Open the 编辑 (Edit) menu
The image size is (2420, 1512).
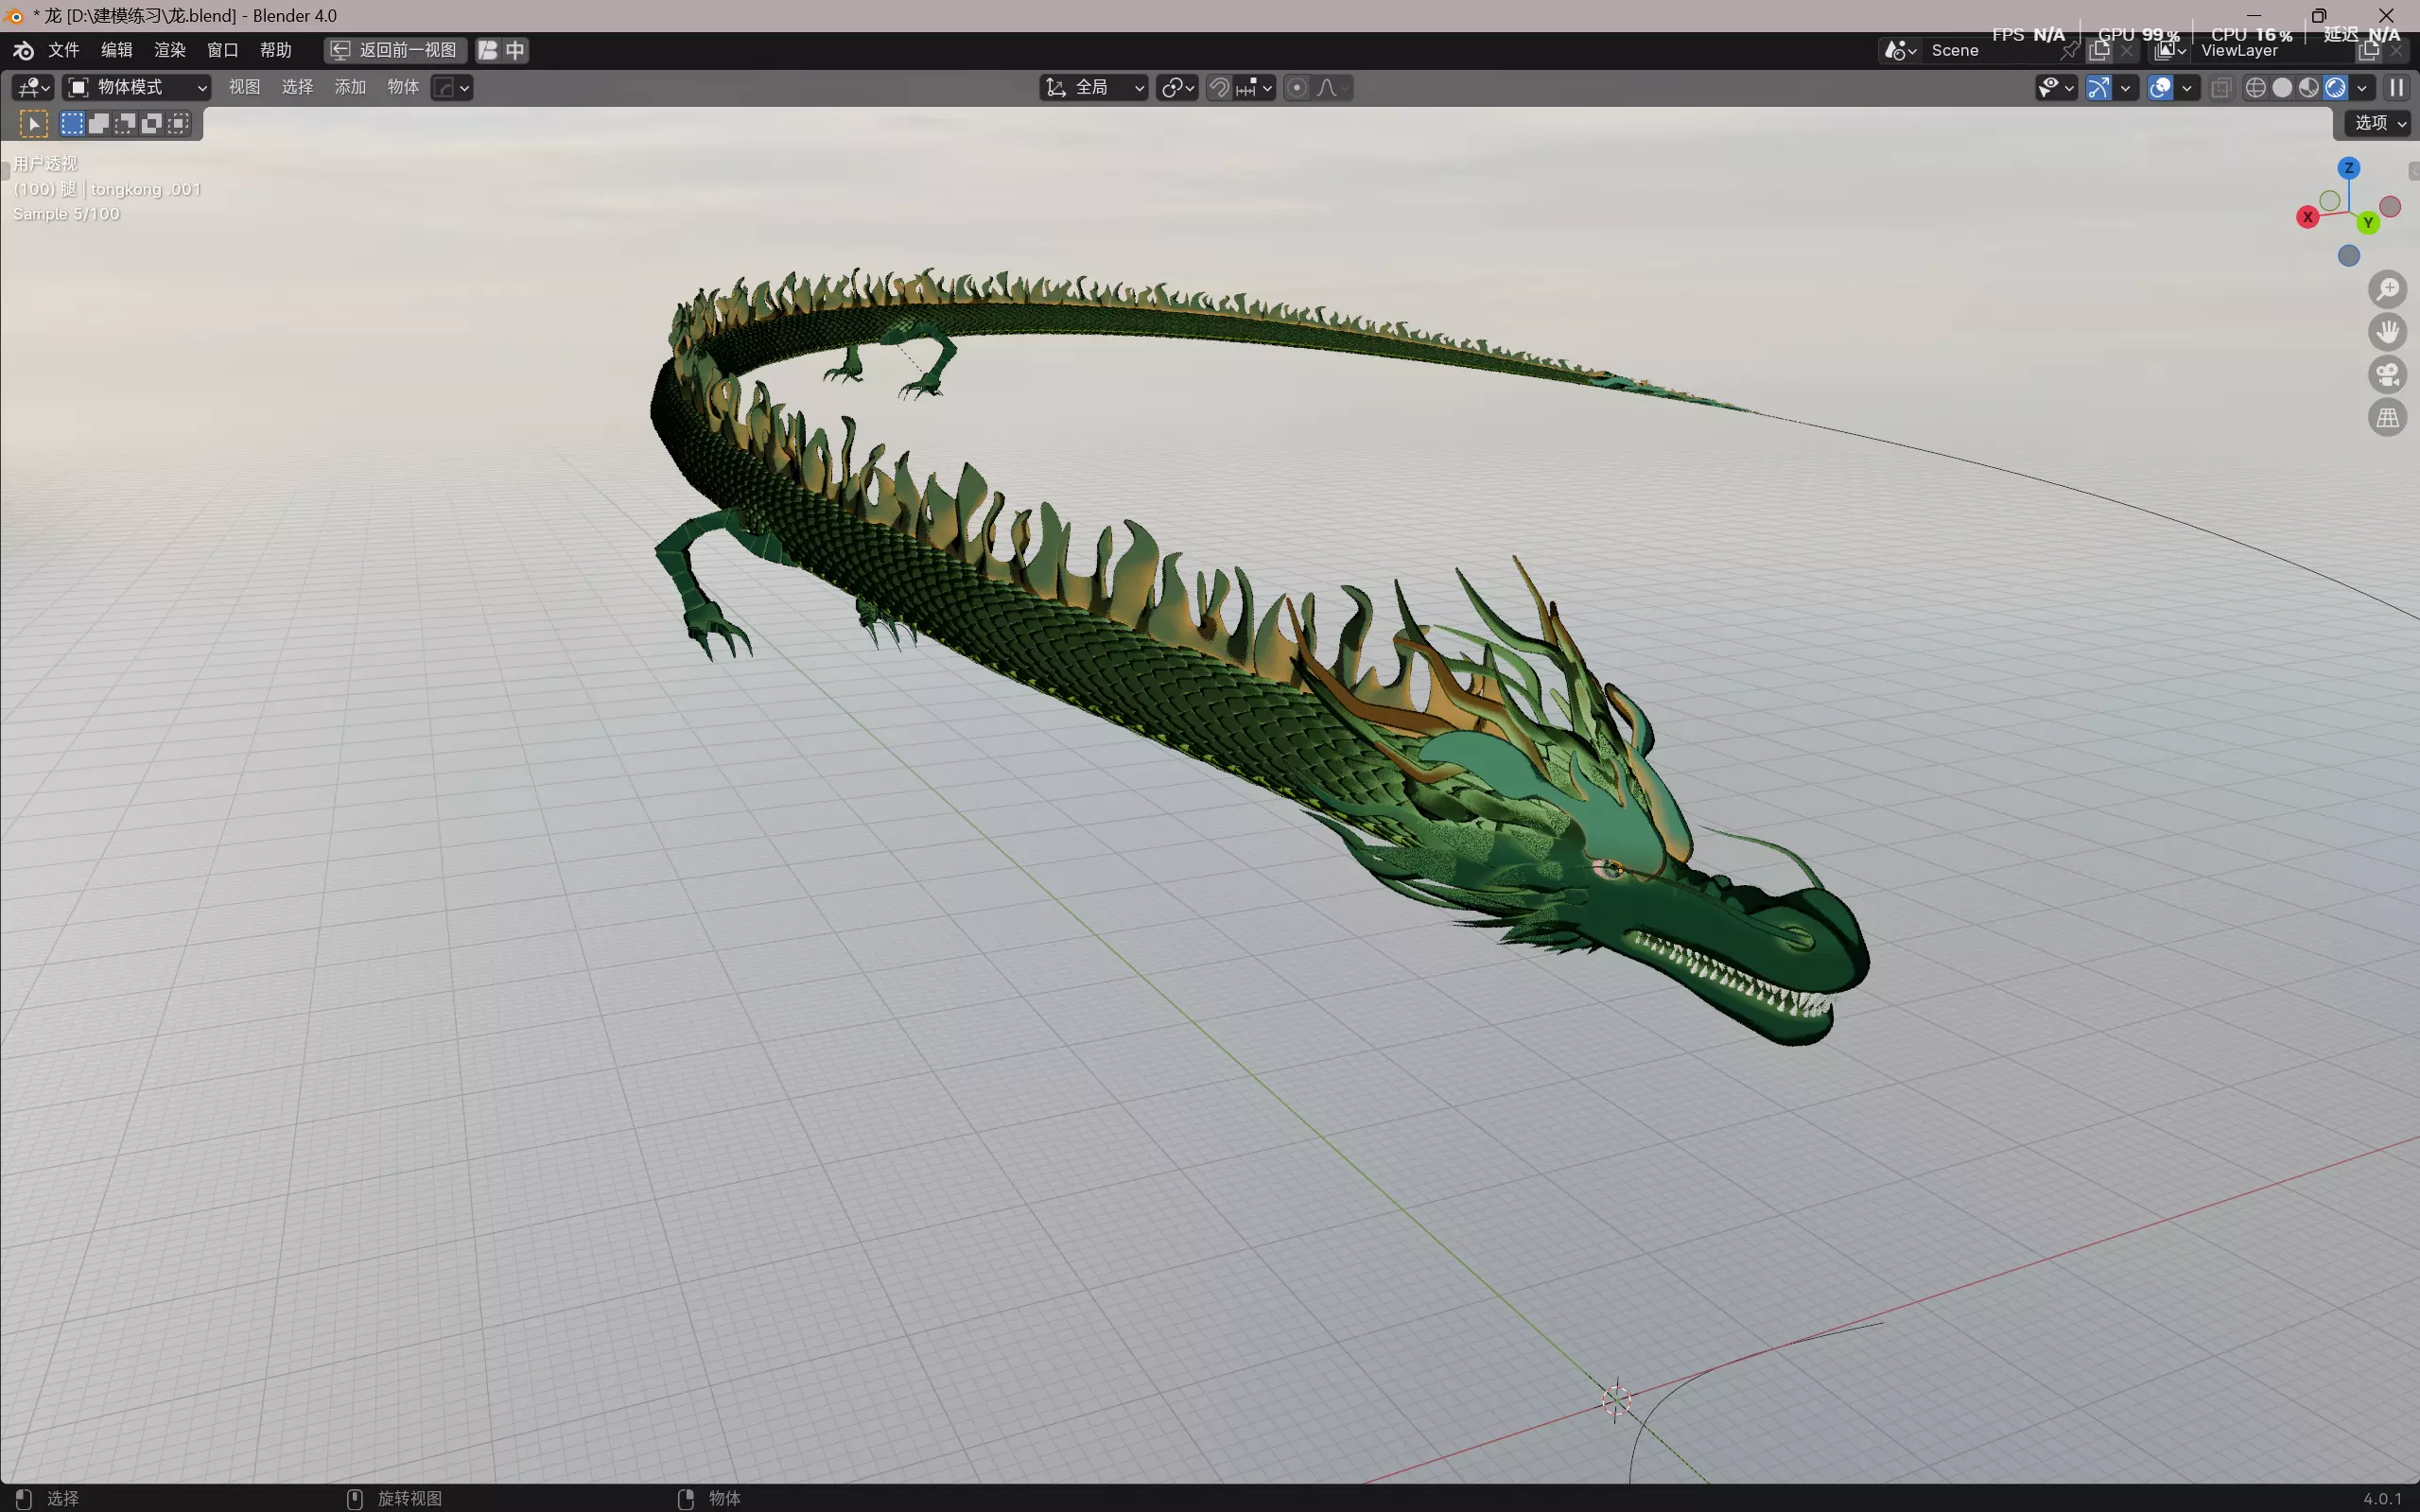click(x=117, y=50)
